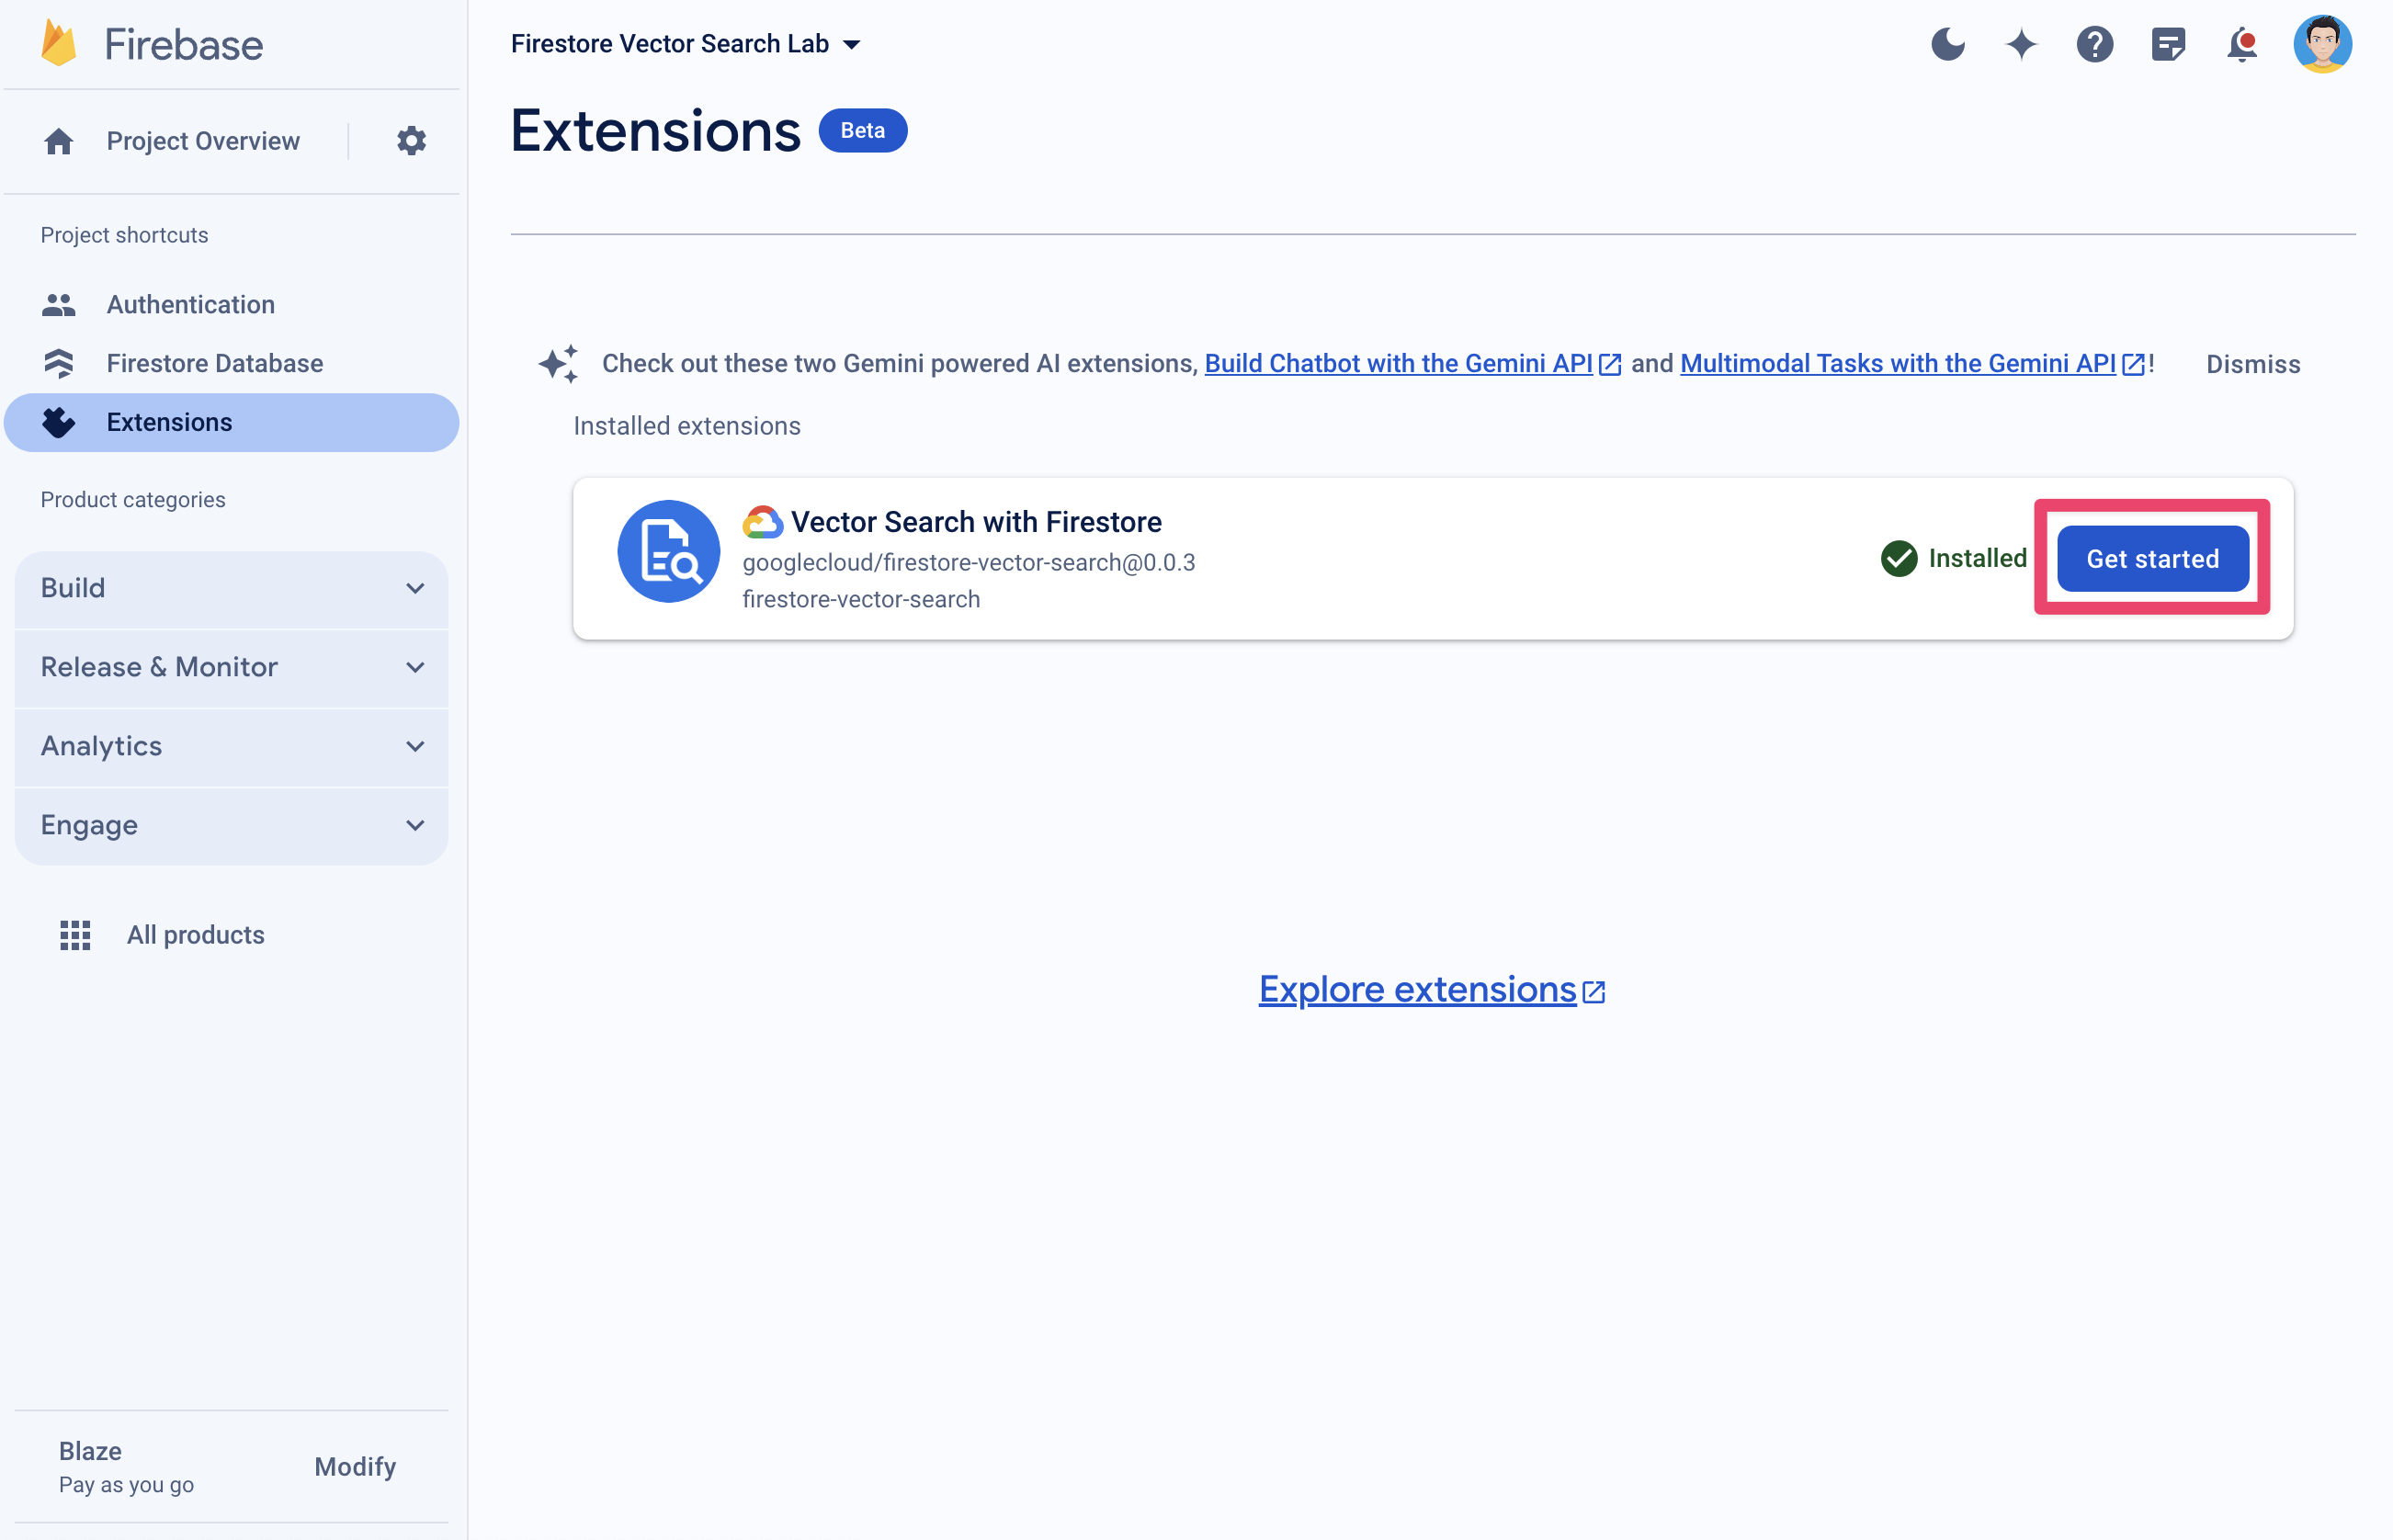Click the All products grid icon
This screenshot has height=1540, width=2393.
click(x=75, y=933)
